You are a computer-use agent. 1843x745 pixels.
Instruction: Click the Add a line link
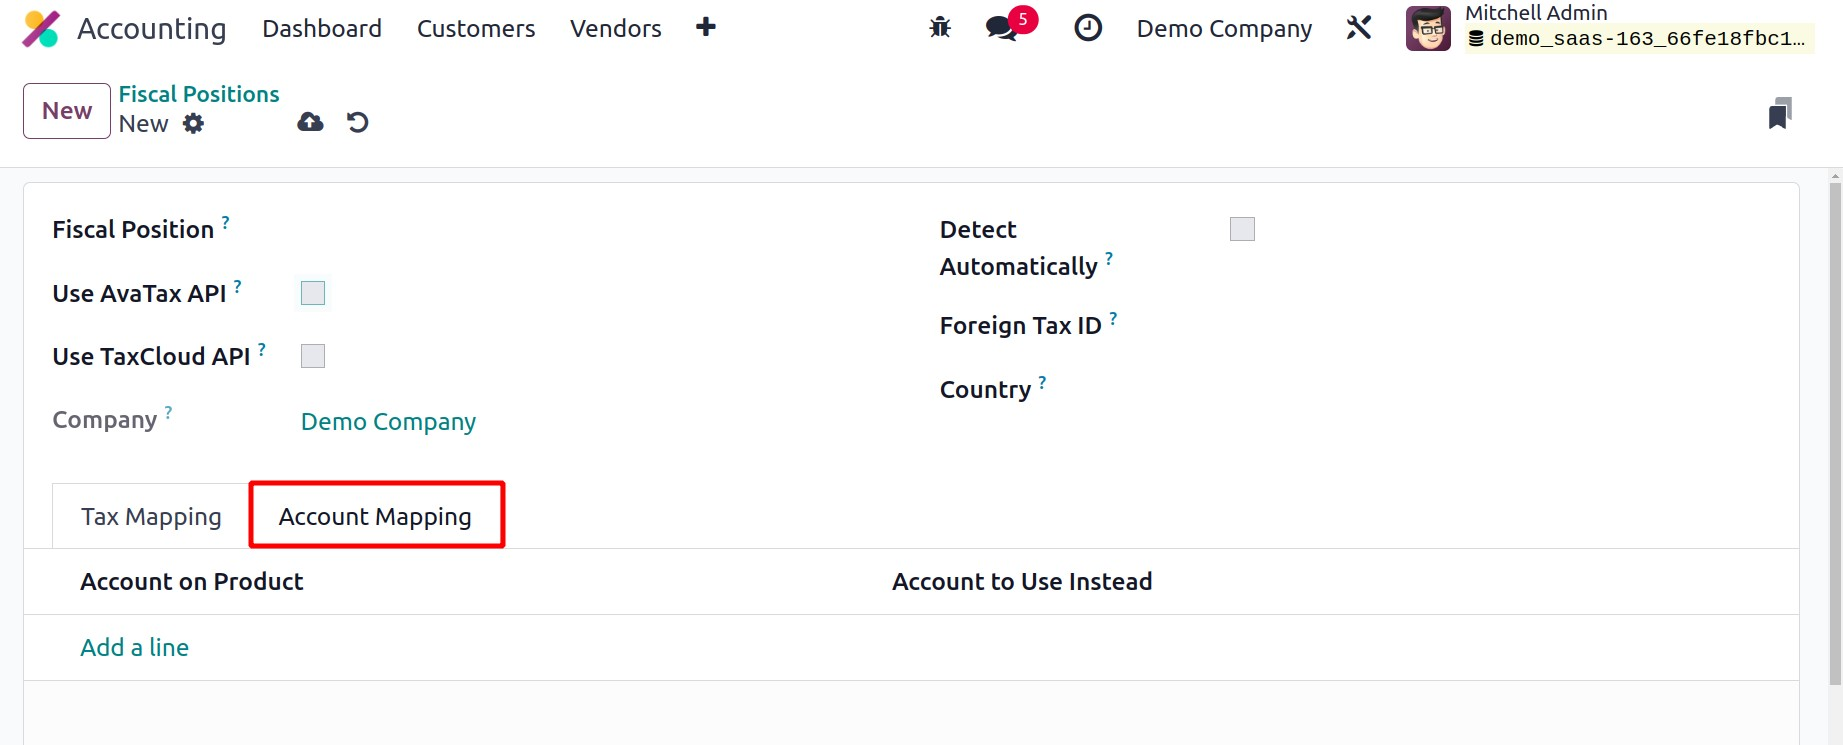[x=134, y=648]
